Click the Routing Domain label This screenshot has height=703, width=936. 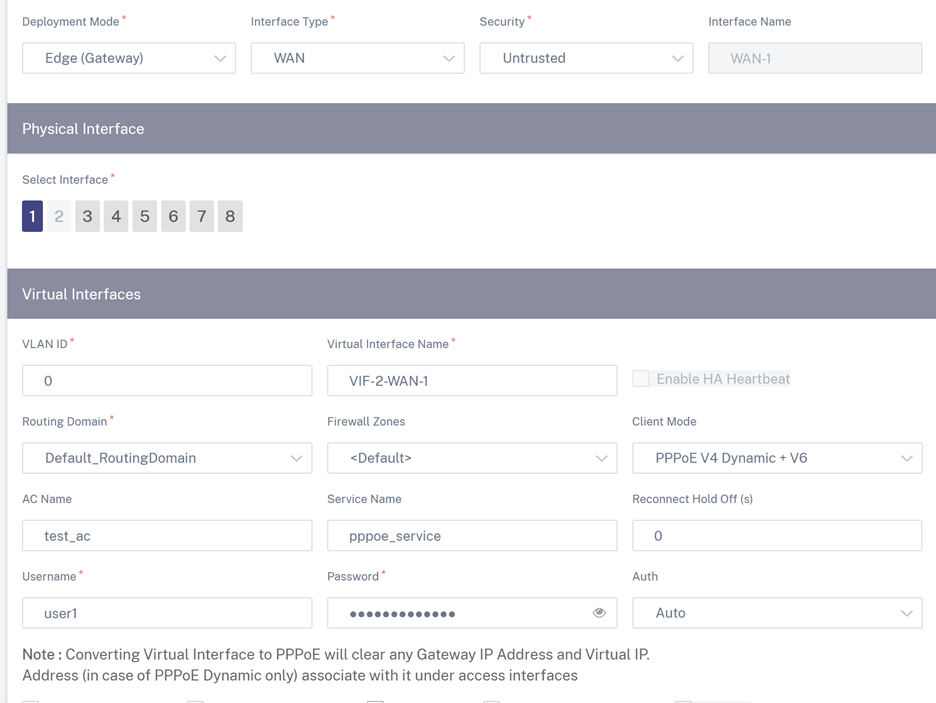click(x=64, y=421)
